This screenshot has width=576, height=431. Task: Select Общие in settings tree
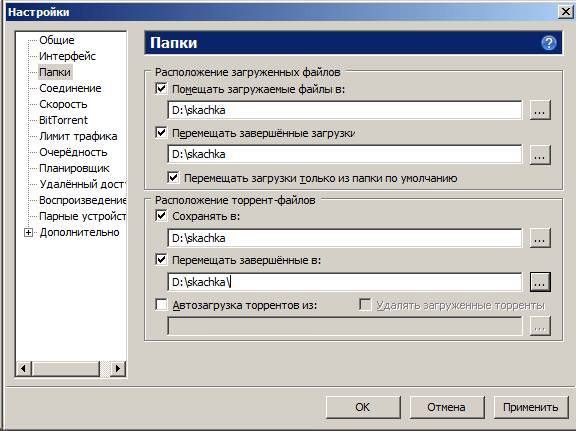(x=57, y=40)
